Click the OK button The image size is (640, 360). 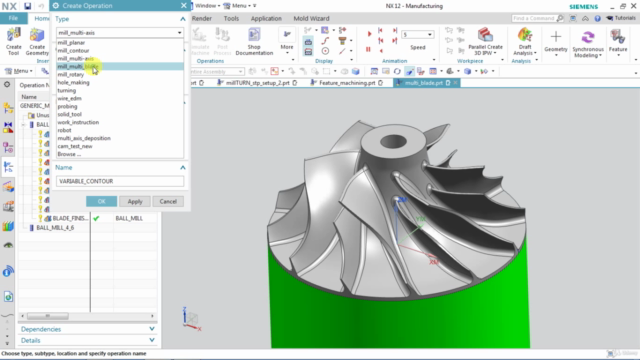pos(101,201)
